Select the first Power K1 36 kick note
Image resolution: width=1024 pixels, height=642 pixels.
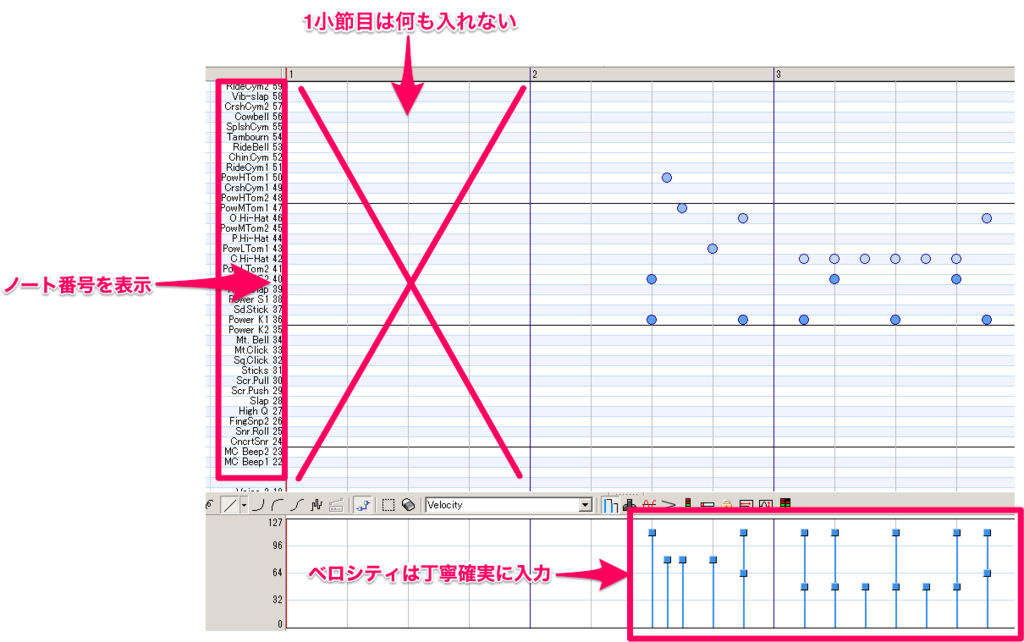point(651,320)
